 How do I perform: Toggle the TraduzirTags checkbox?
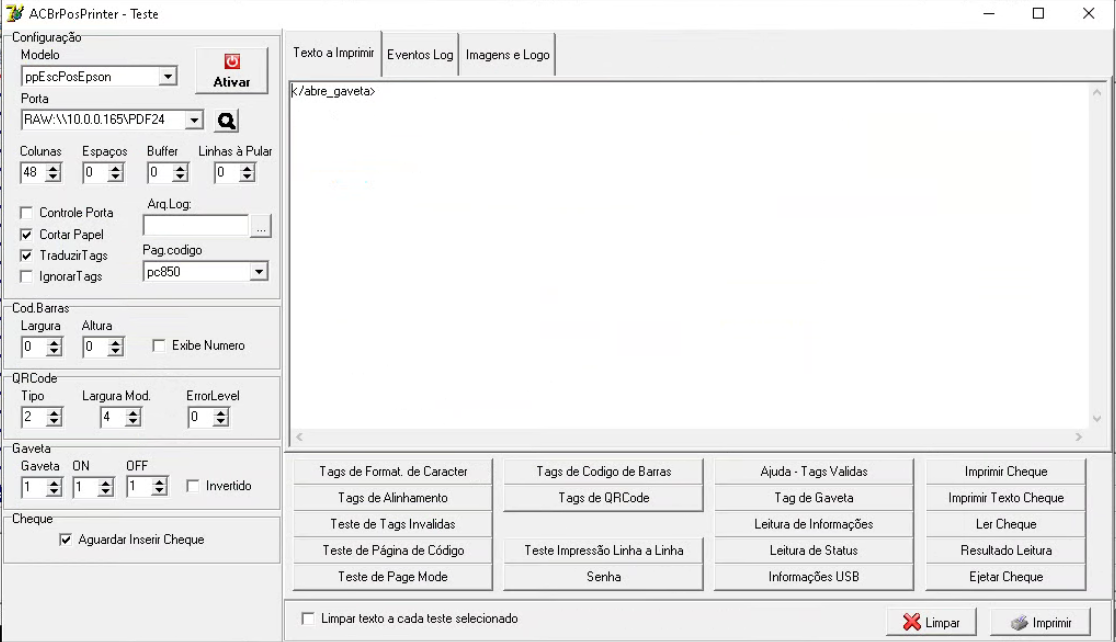point(26,255)
